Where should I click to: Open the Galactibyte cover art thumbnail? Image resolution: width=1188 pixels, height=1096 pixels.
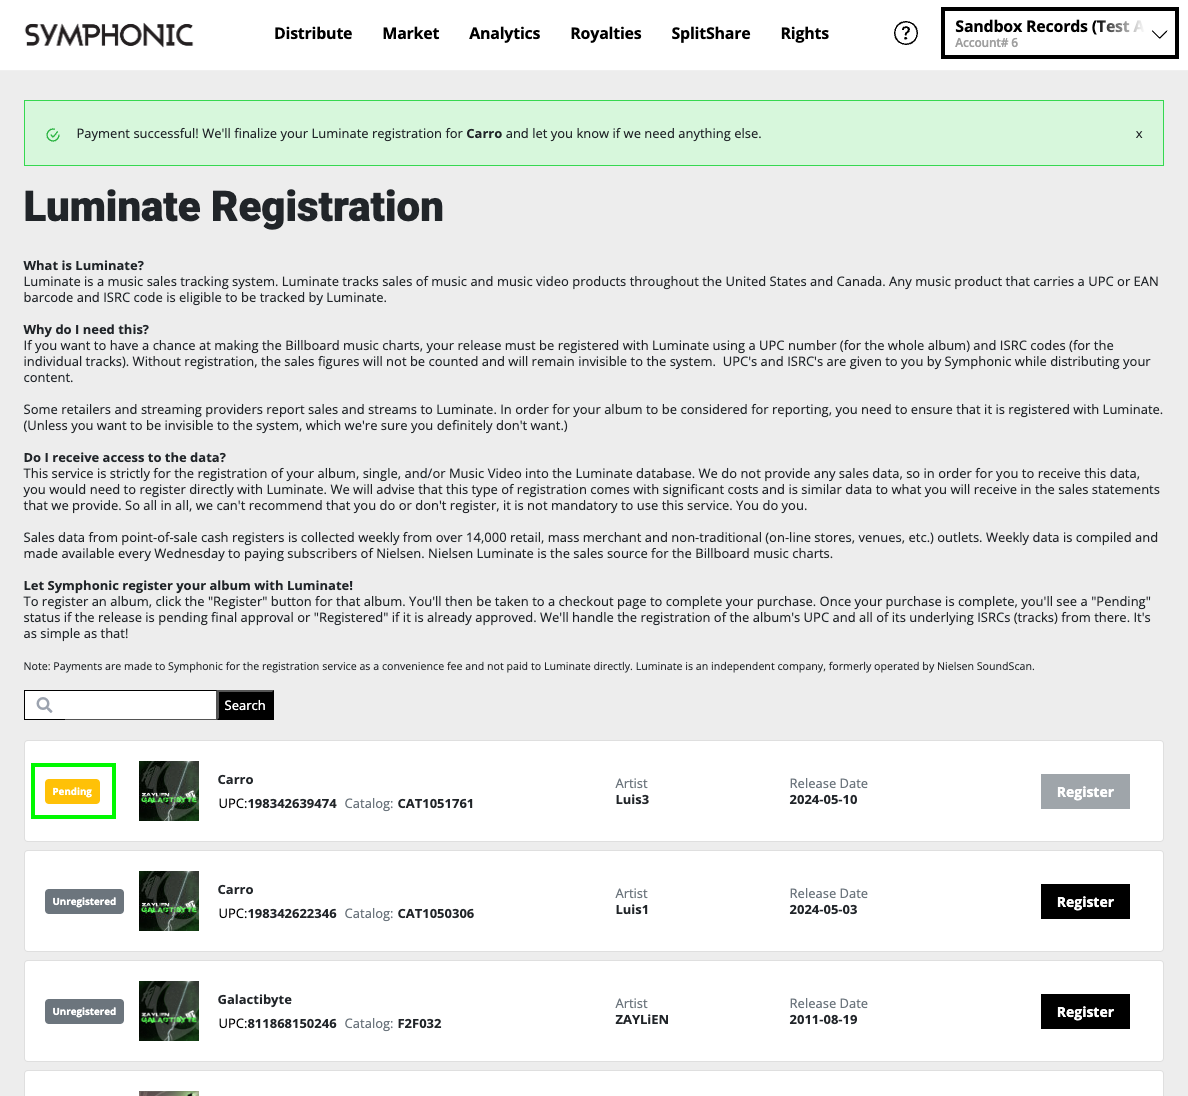click(169, 1010)
